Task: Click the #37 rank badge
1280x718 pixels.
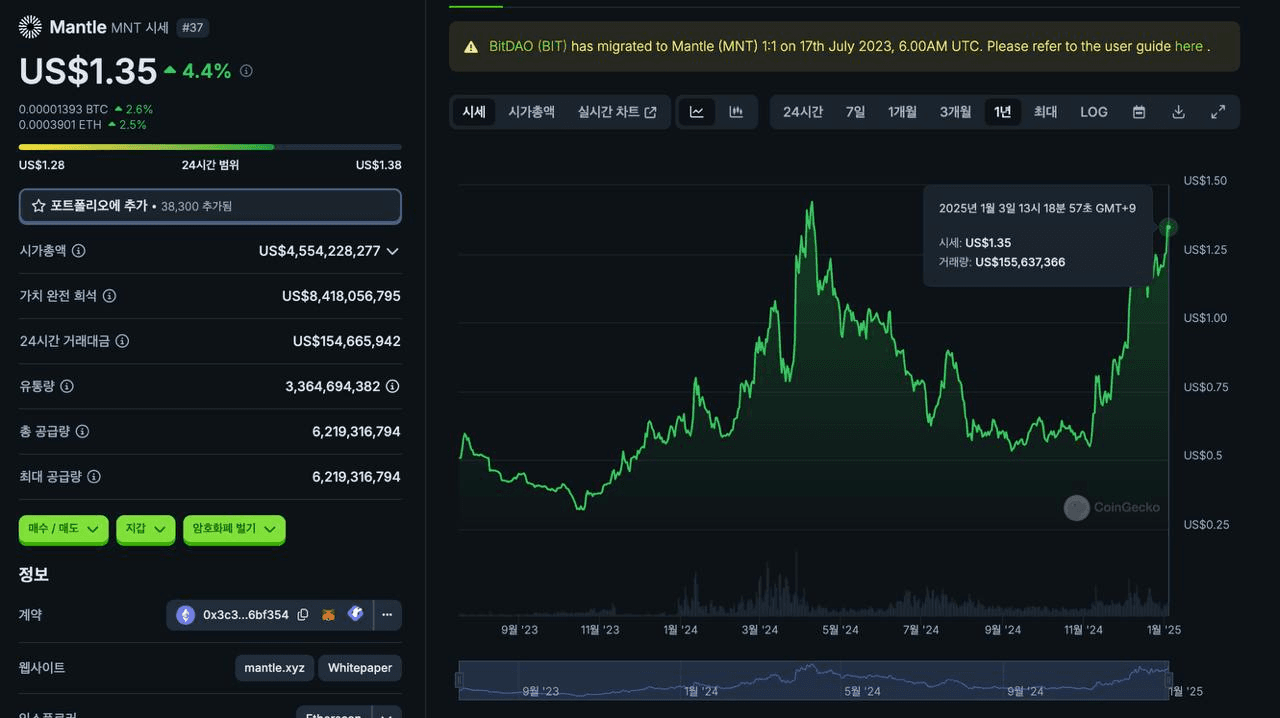Action: coord(191,27)
